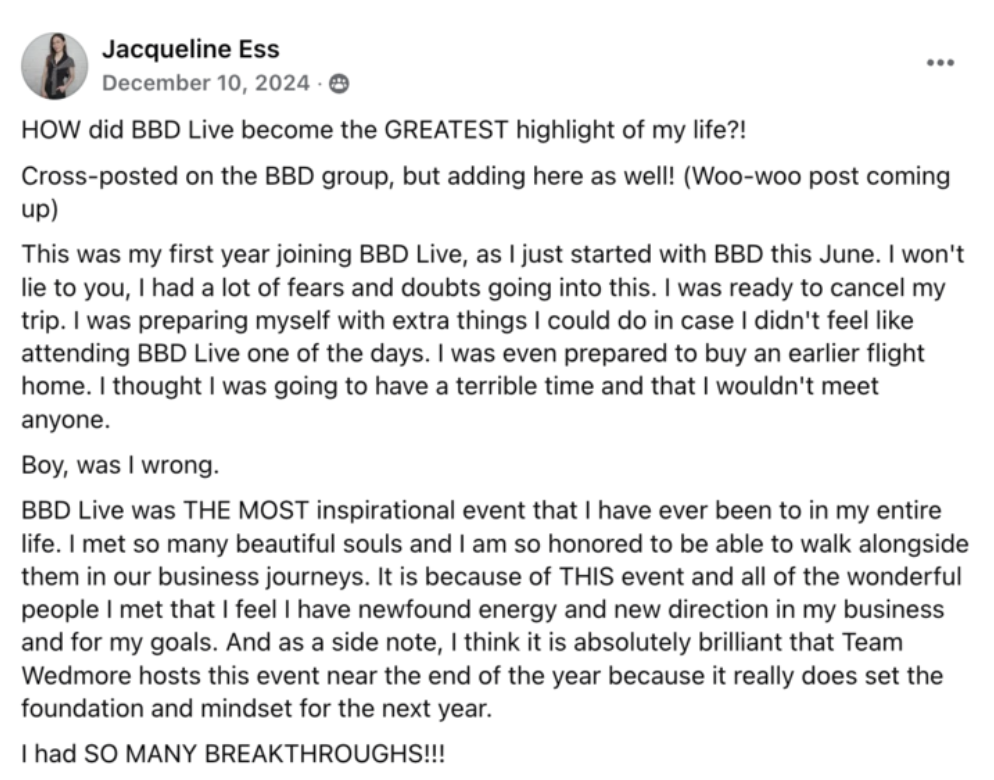Click the word GREATEST in the headline
Screen dimensions: 994x780
tap(447, 131)
